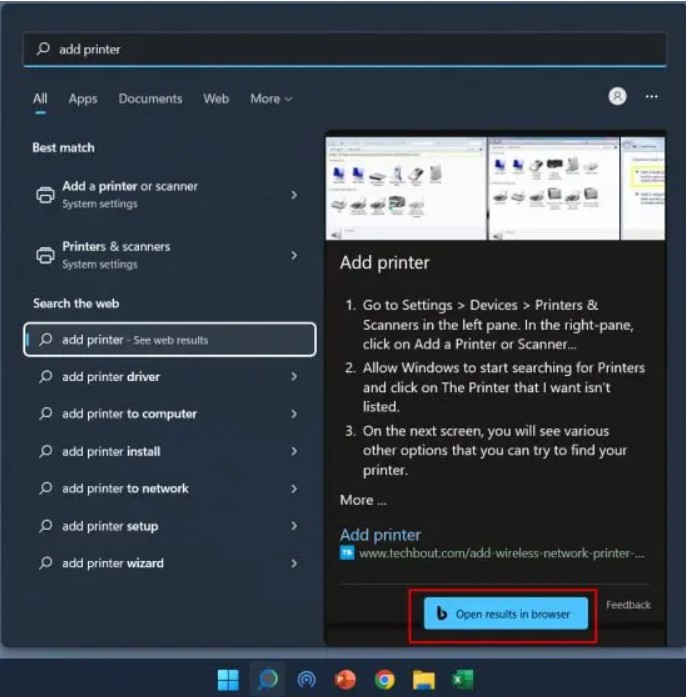Open the Windows Start menu
The height and width of the screenshot is (697, 687).
(x=229, y=680)
